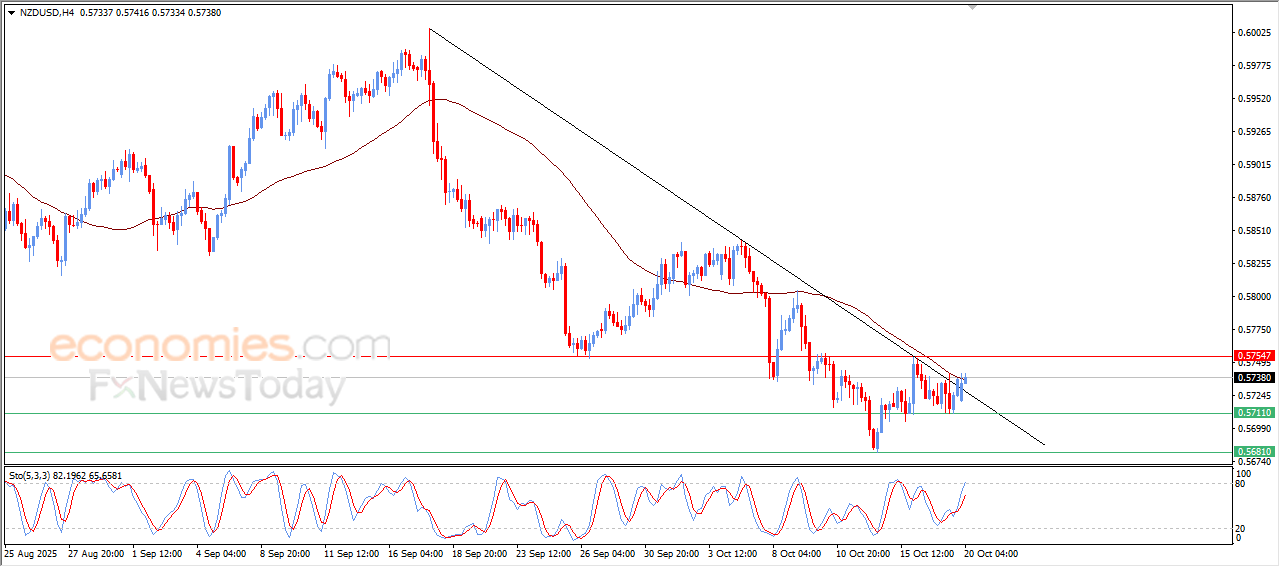Click the 30 Sep 20:00 time label
1280x567 pixels.
[x=673, y=553]
